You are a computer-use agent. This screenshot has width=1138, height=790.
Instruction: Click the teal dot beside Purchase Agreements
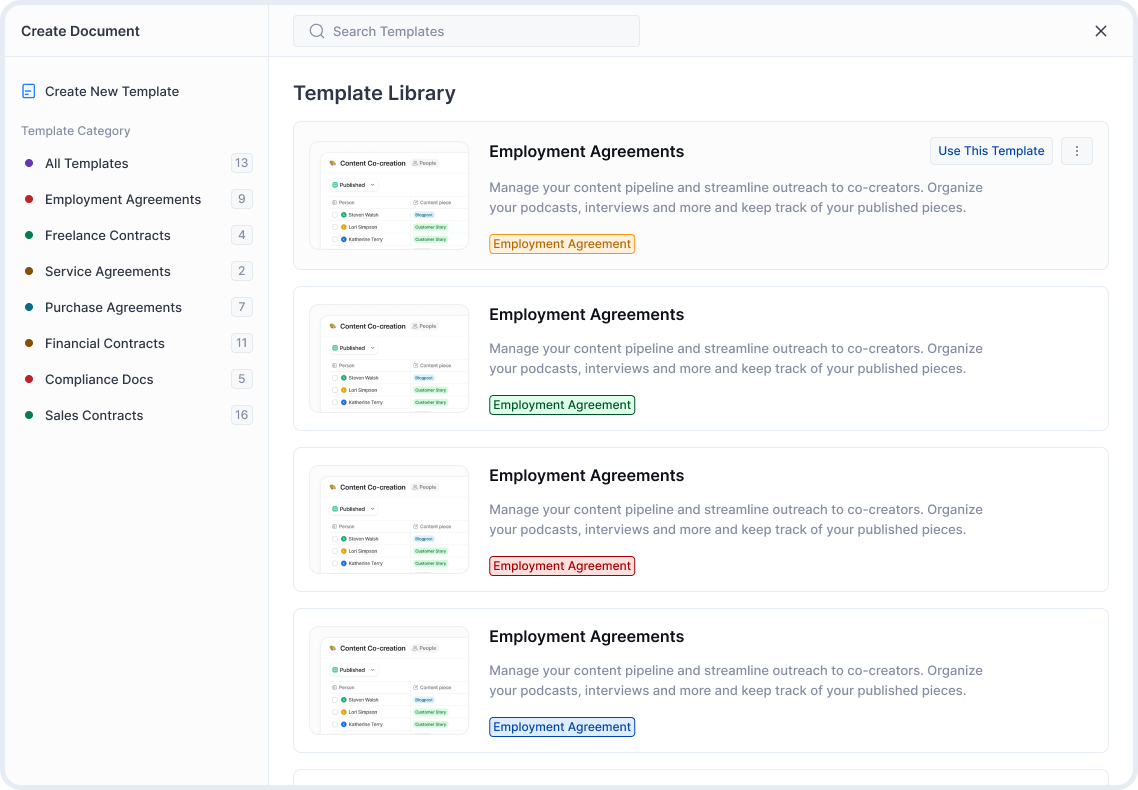29,307
